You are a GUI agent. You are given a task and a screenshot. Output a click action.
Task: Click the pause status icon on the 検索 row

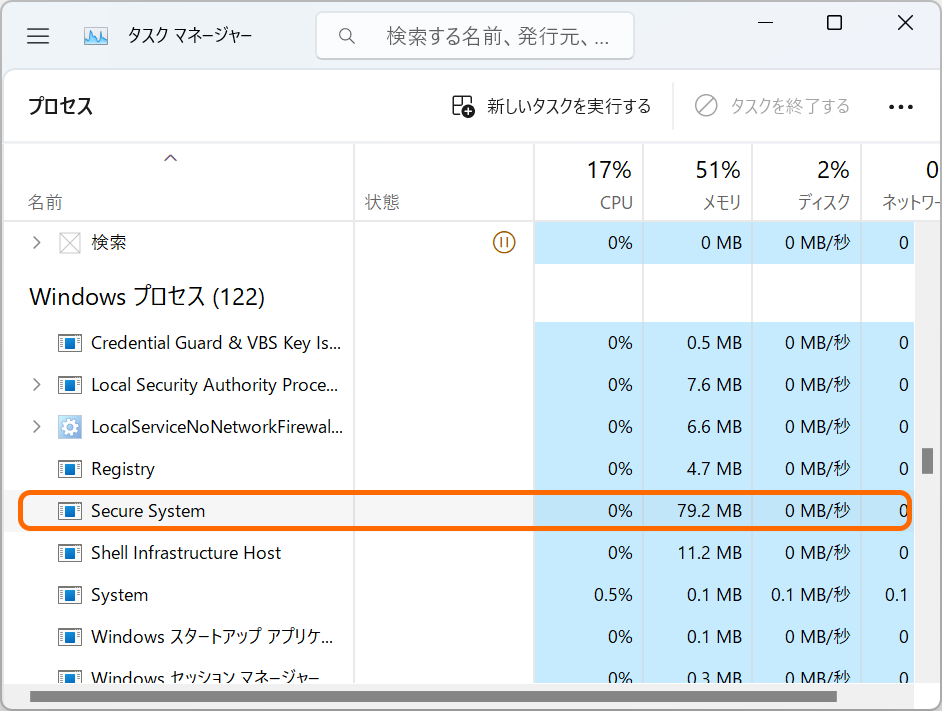(504, 242)
